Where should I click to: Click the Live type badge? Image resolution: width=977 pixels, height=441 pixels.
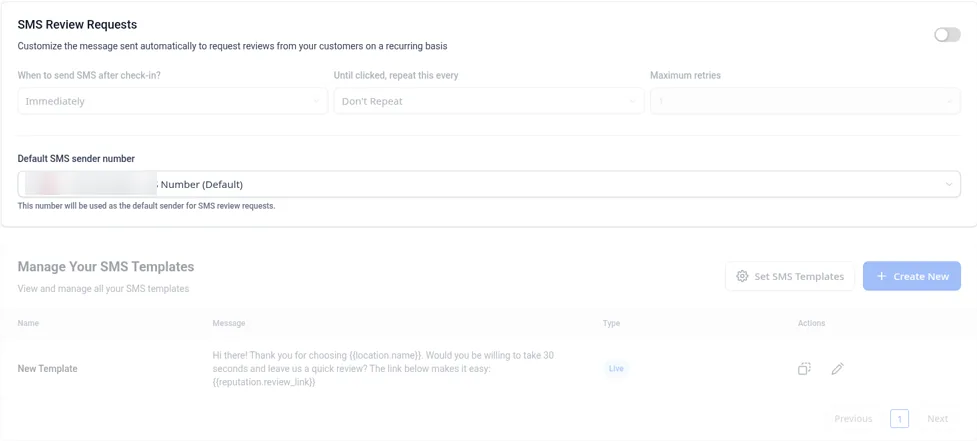point(616,369)
